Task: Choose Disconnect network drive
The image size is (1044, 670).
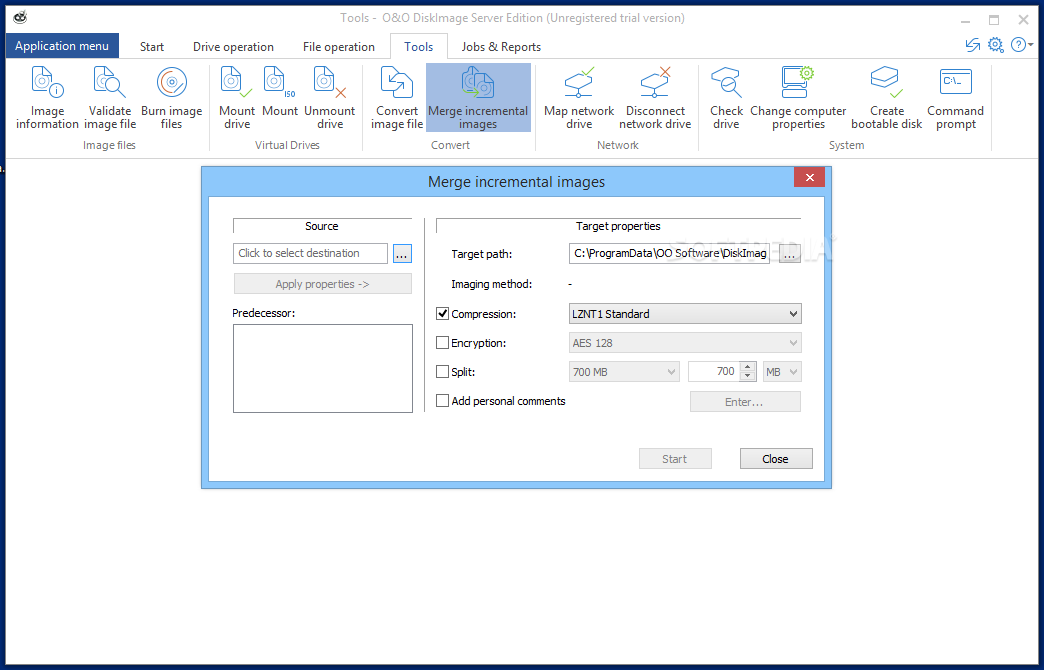Action: click(x=655, y=98)
